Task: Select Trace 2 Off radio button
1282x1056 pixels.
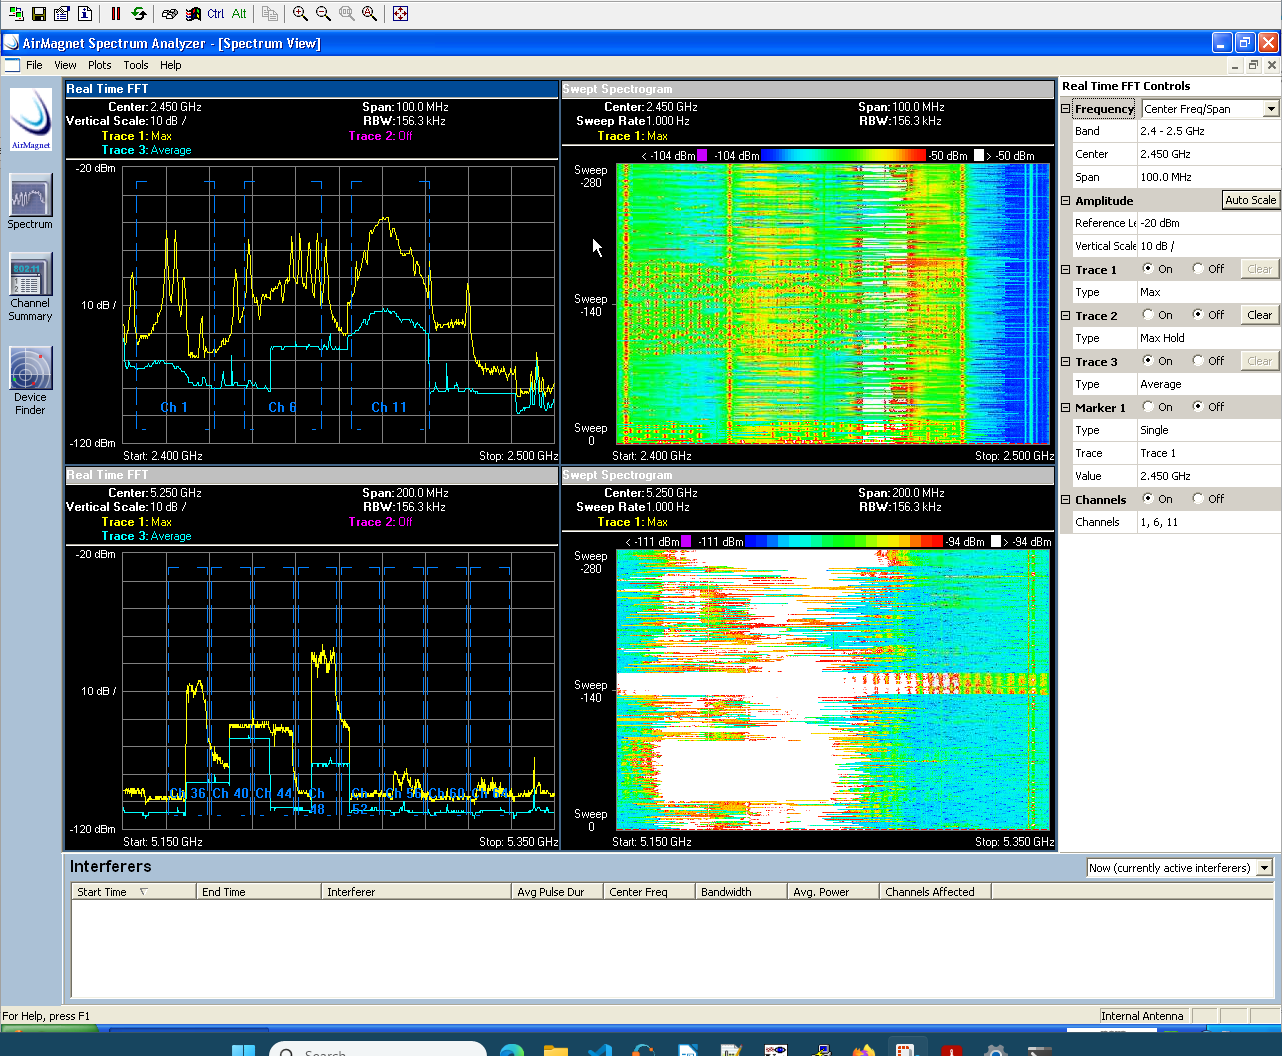Action: coord(1198,315)
